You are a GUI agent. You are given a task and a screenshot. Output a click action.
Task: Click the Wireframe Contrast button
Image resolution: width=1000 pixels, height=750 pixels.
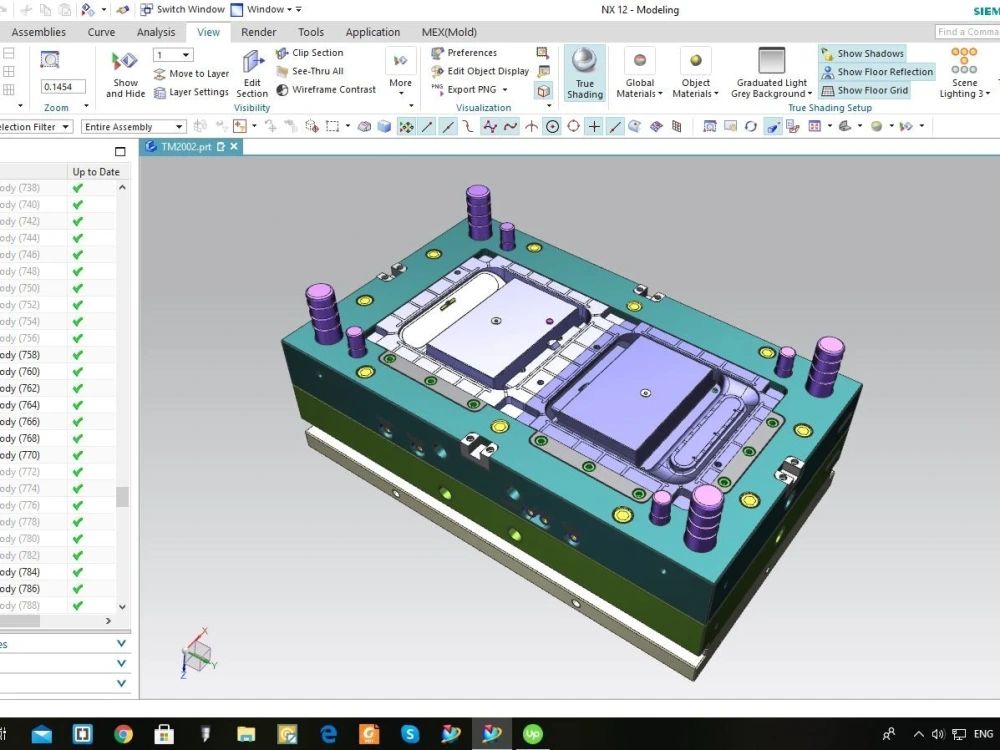click(x=327, y=89)
